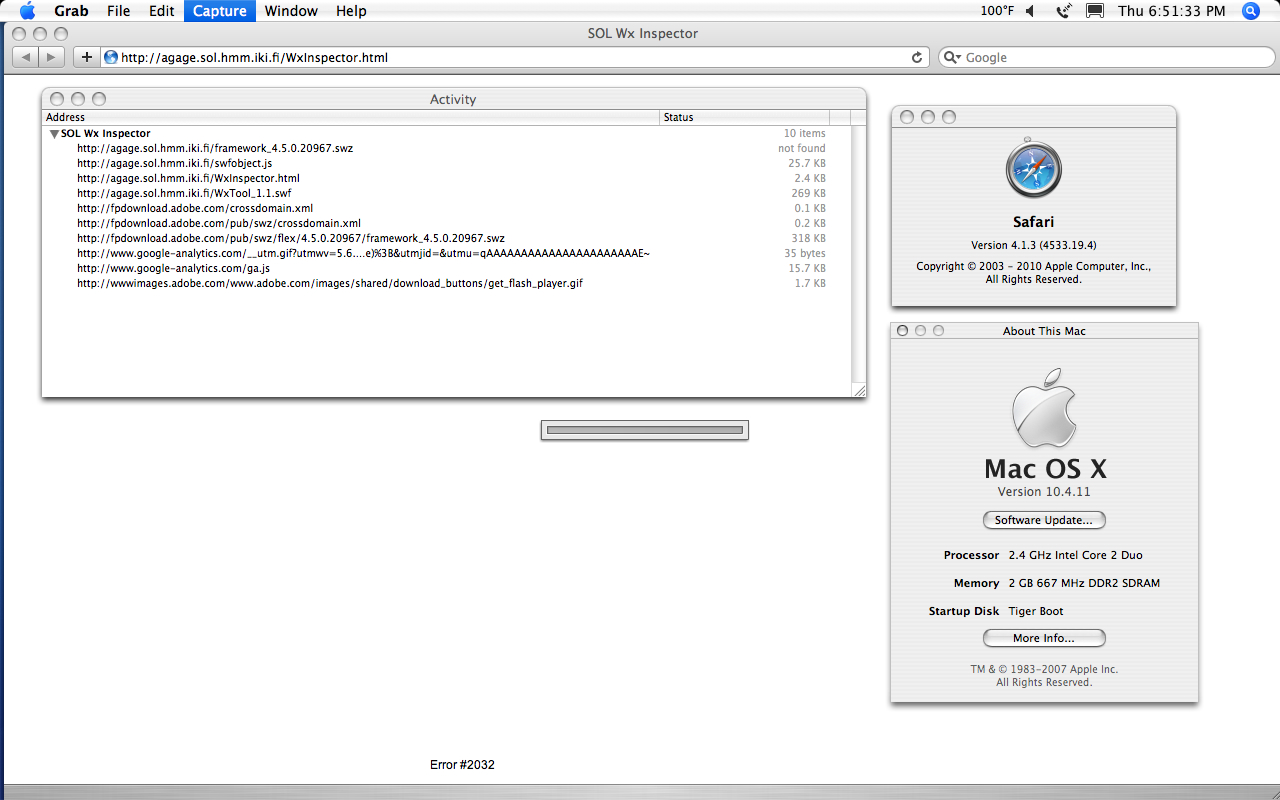
Task: Click the menu bar clock Thu 6:51:33 PM
Action: (x=1171, y=11)
